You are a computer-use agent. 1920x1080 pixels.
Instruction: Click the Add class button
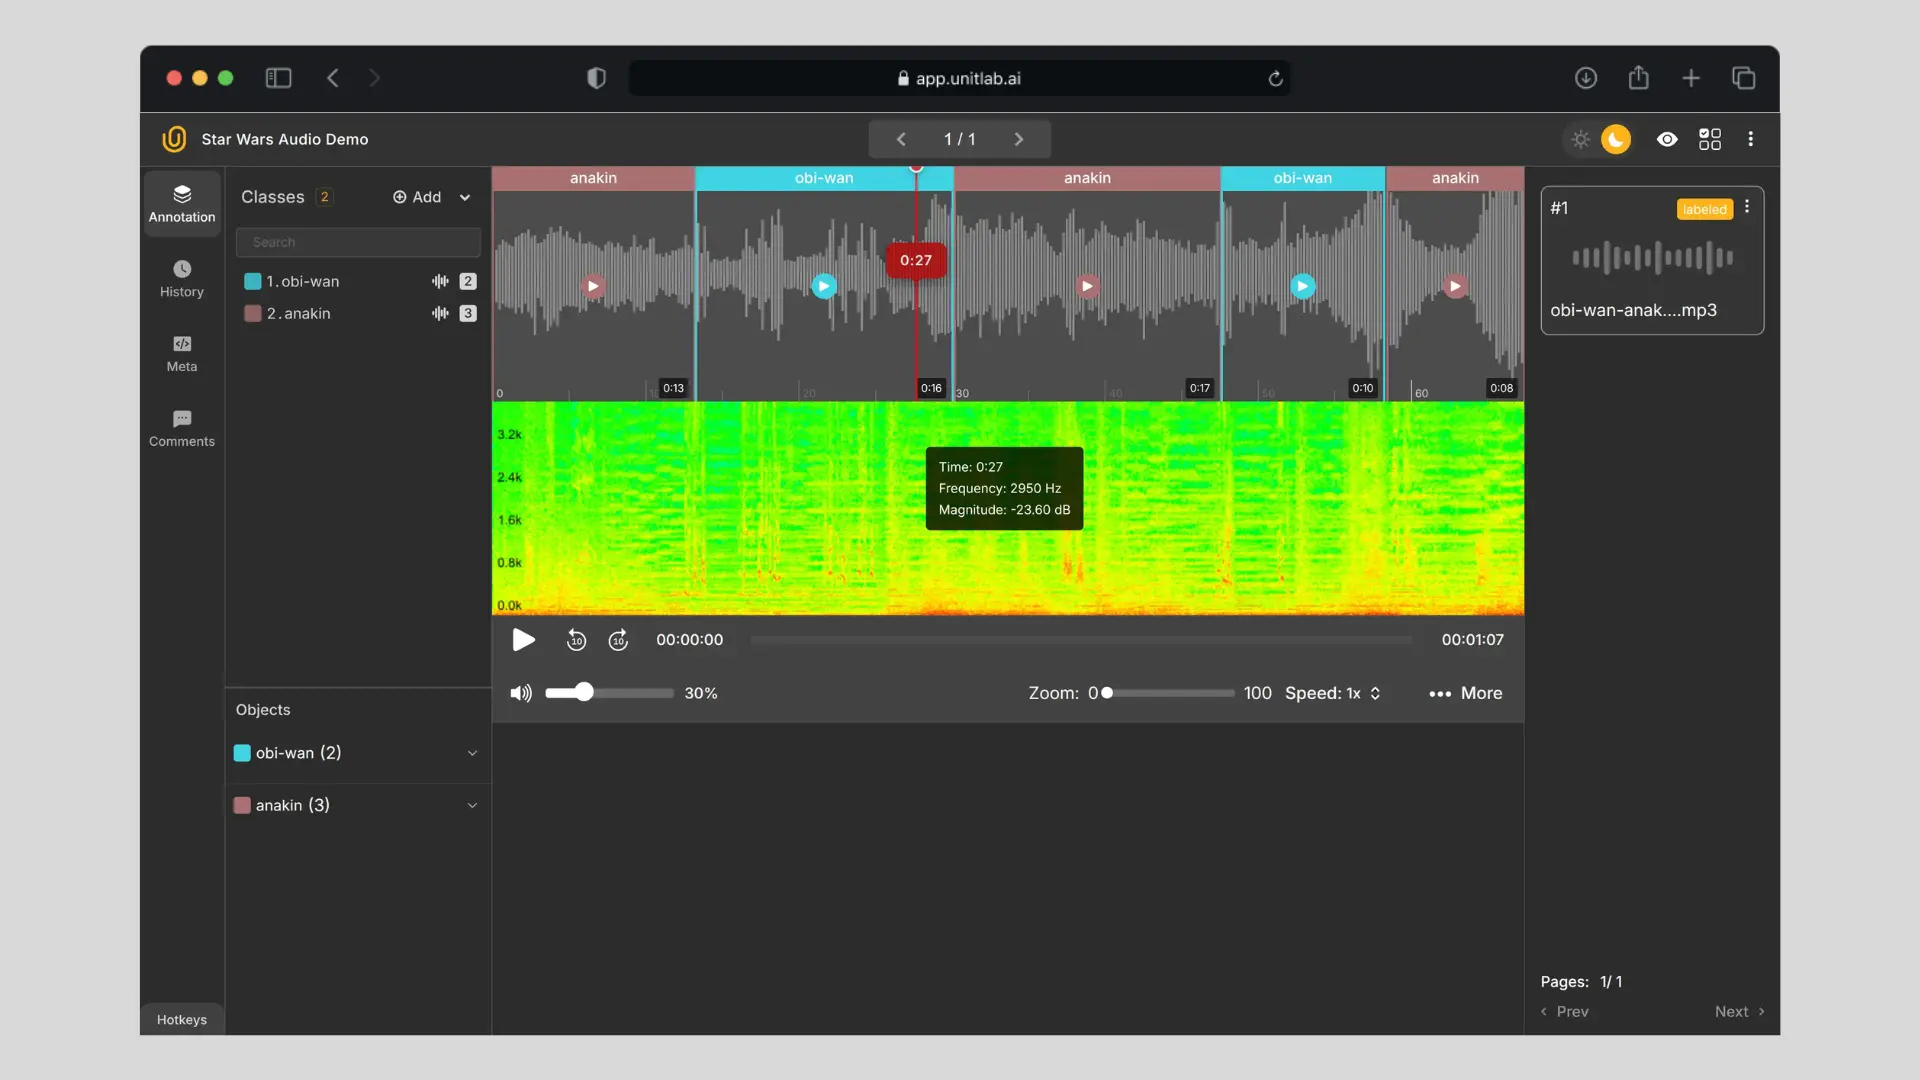pyautogui.click(x=417, y=197)
